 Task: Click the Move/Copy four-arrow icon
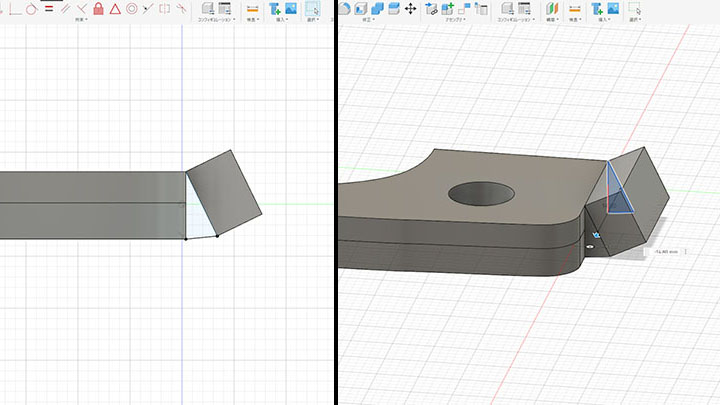410,8
